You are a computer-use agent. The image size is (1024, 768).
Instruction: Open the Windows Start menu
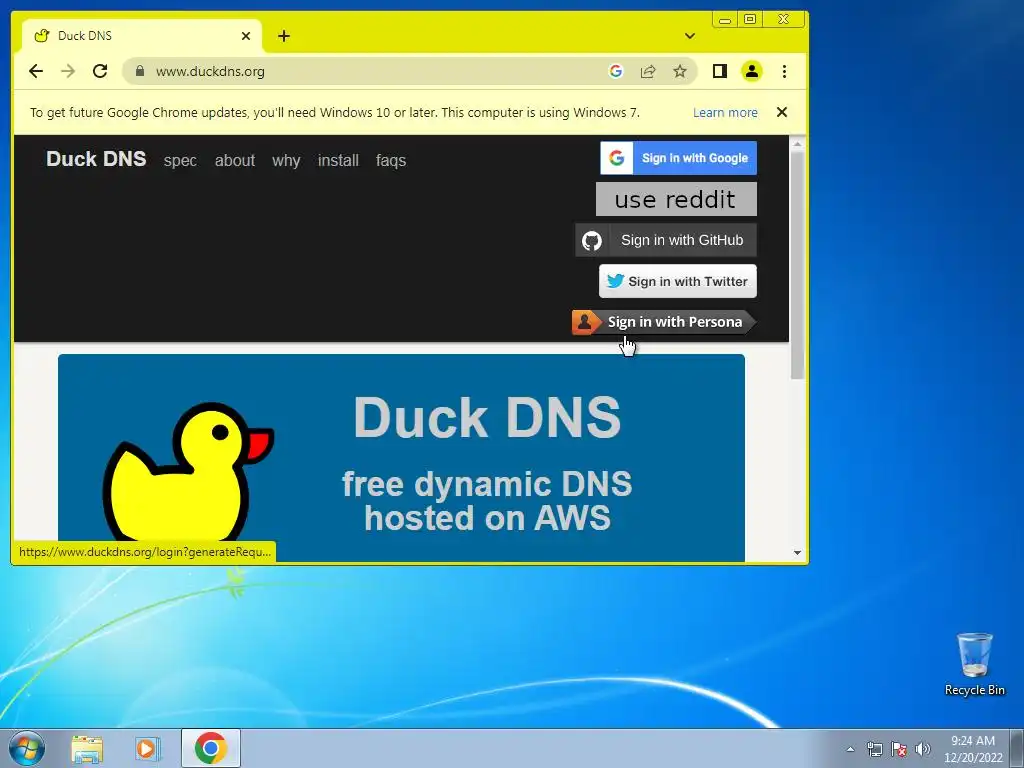click(26, 748)
